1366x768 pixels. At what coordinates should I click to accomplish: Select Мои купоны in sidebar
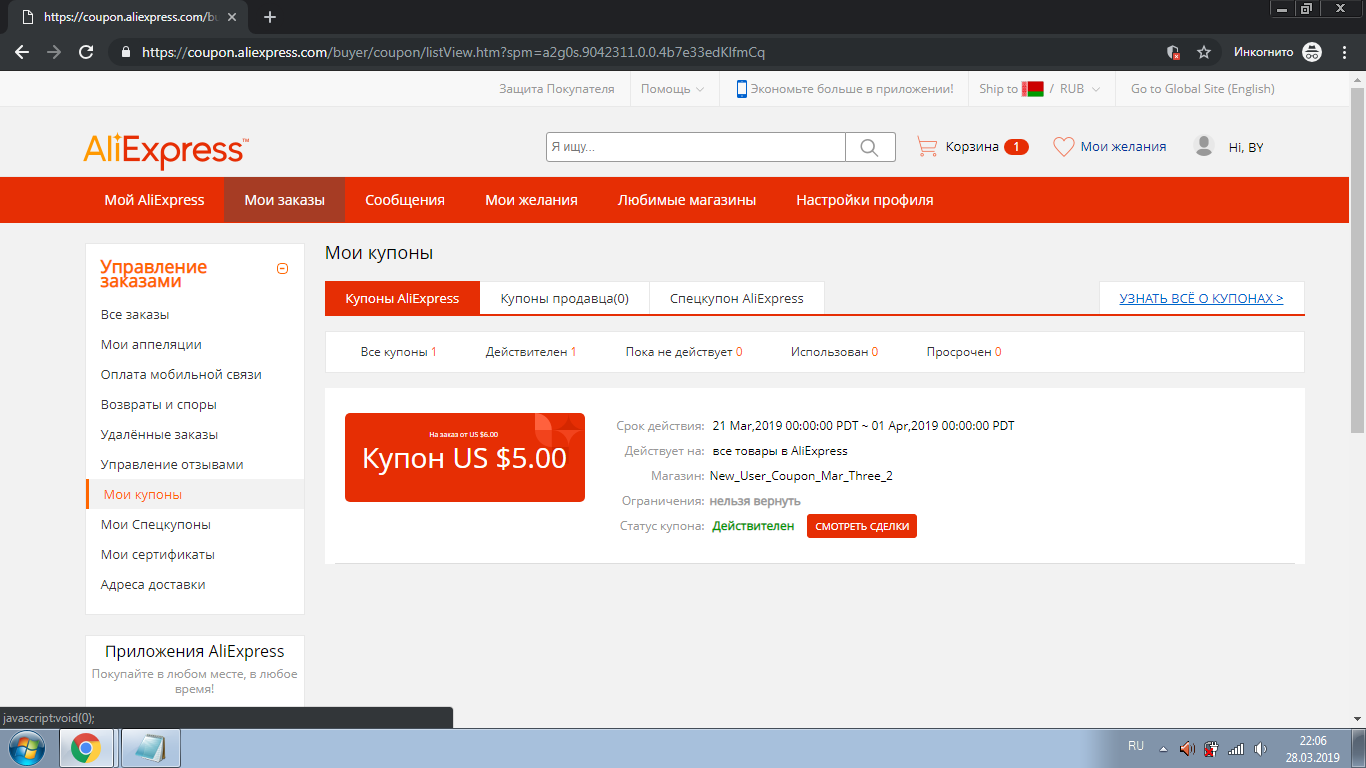195,495
